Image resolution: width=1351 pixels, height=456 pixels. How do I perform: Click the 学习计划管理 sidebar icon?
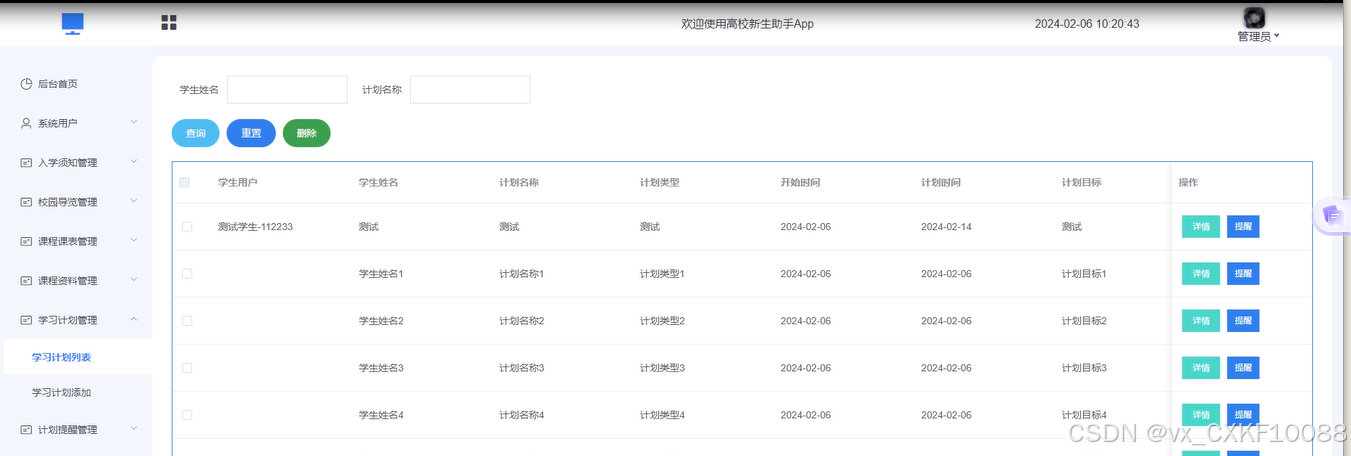point(26,320)
